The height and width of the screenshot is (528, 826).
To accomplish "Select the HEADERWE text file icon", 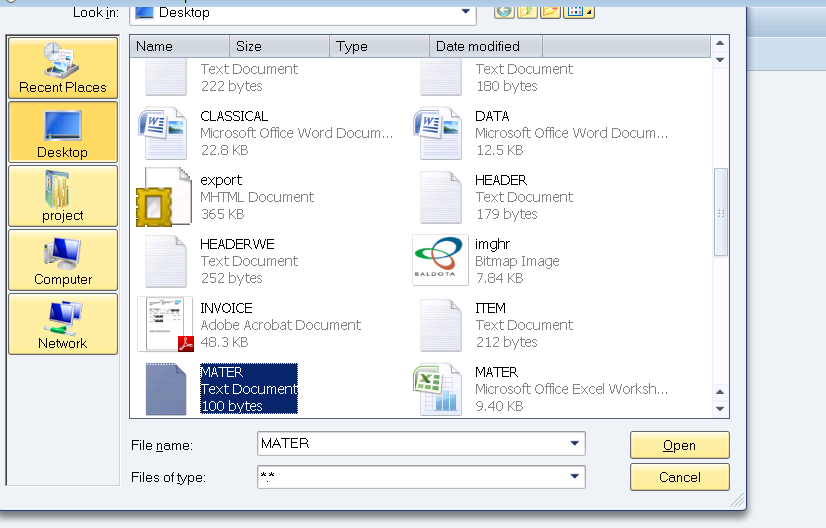I will tap(165, 261).
